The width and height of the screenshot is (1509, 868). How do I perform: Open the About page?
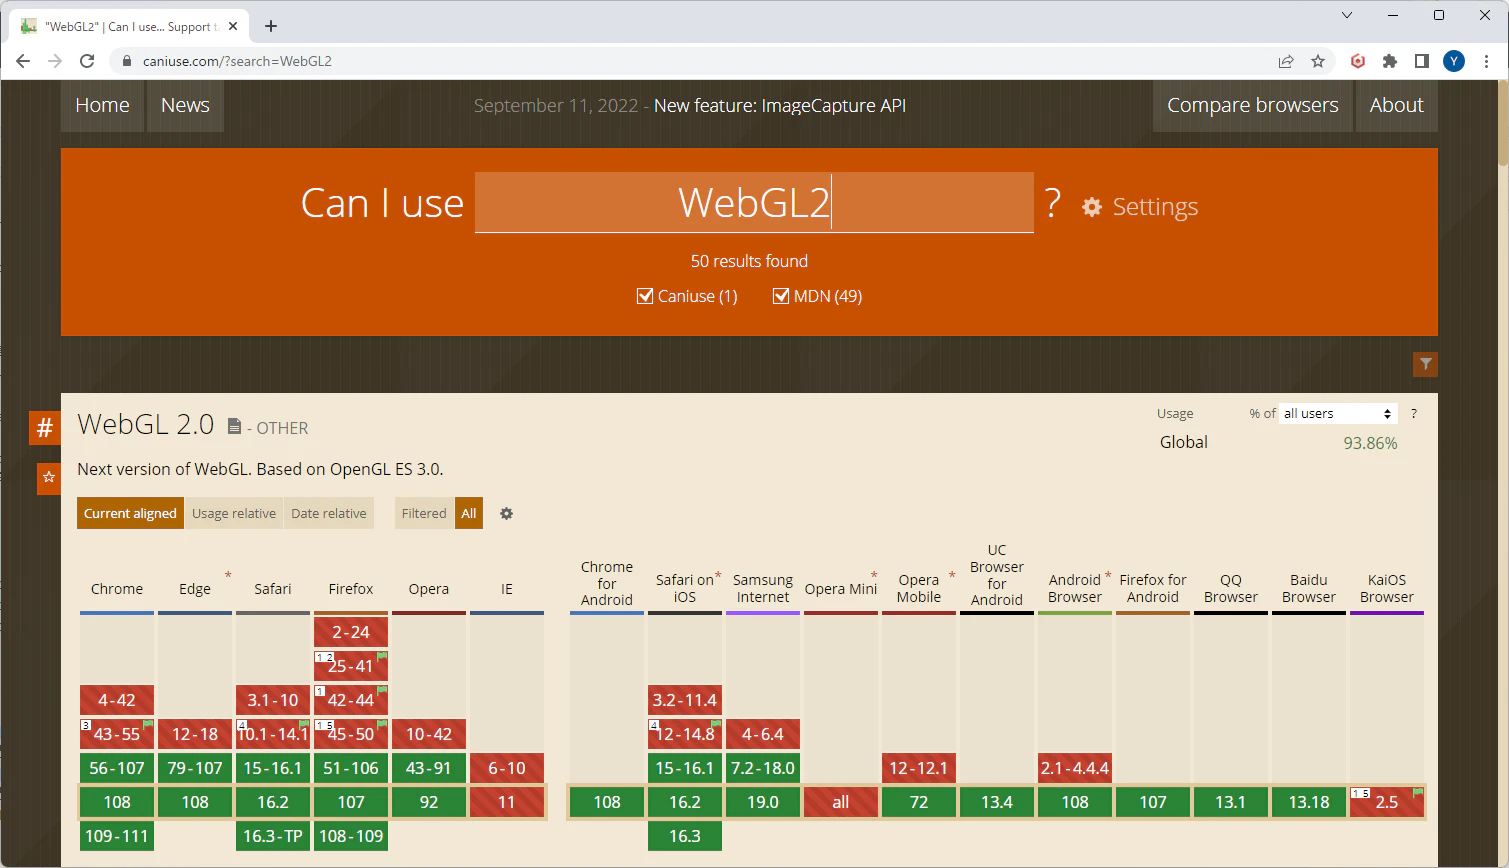[x=1397, y=105]
